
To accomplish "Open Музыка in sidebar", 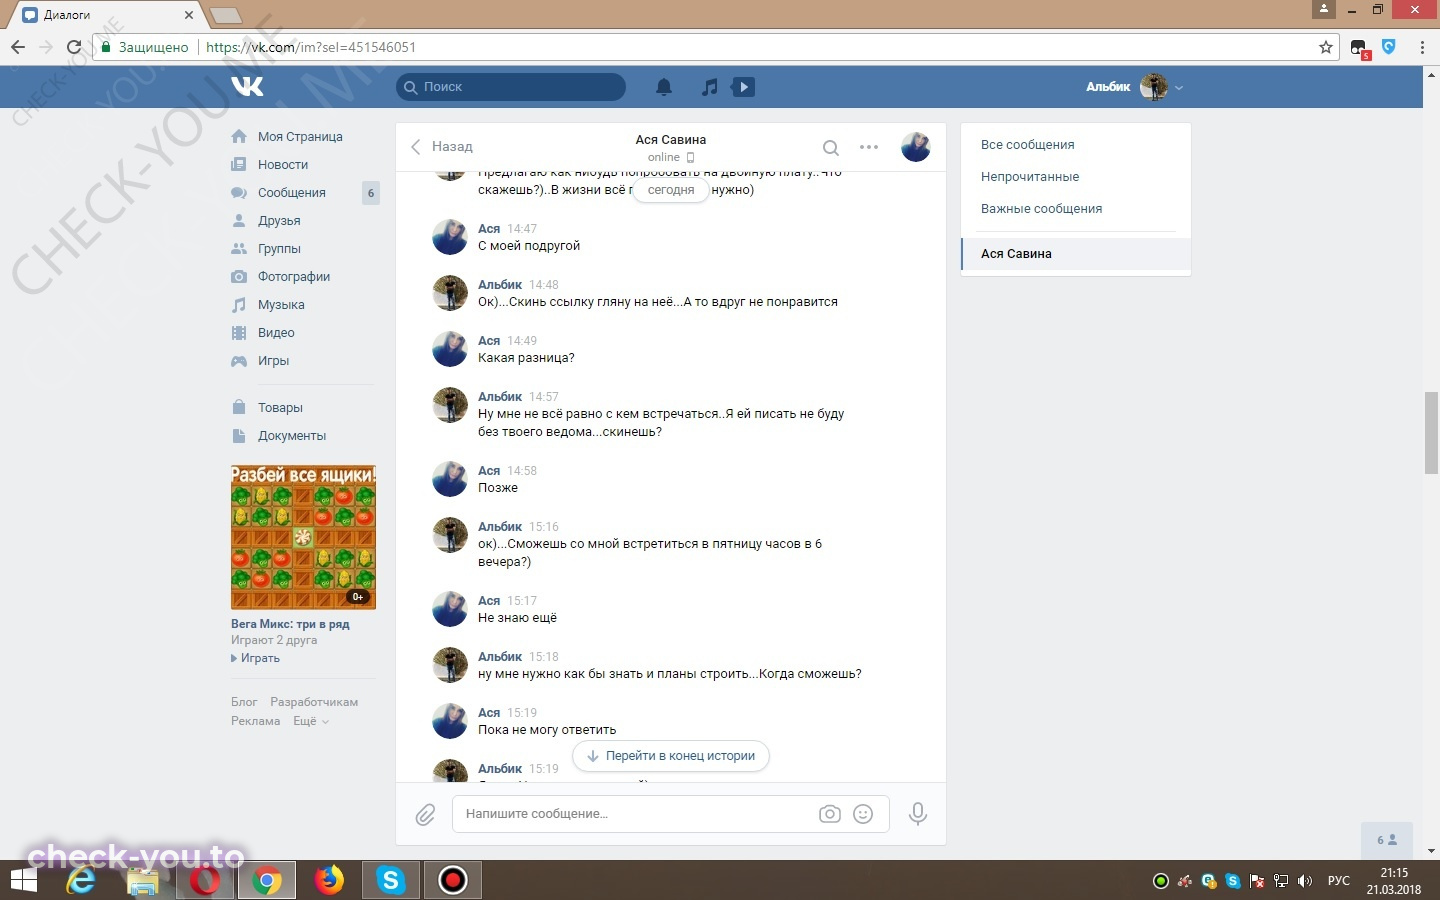I will click(x=281, y=305).
